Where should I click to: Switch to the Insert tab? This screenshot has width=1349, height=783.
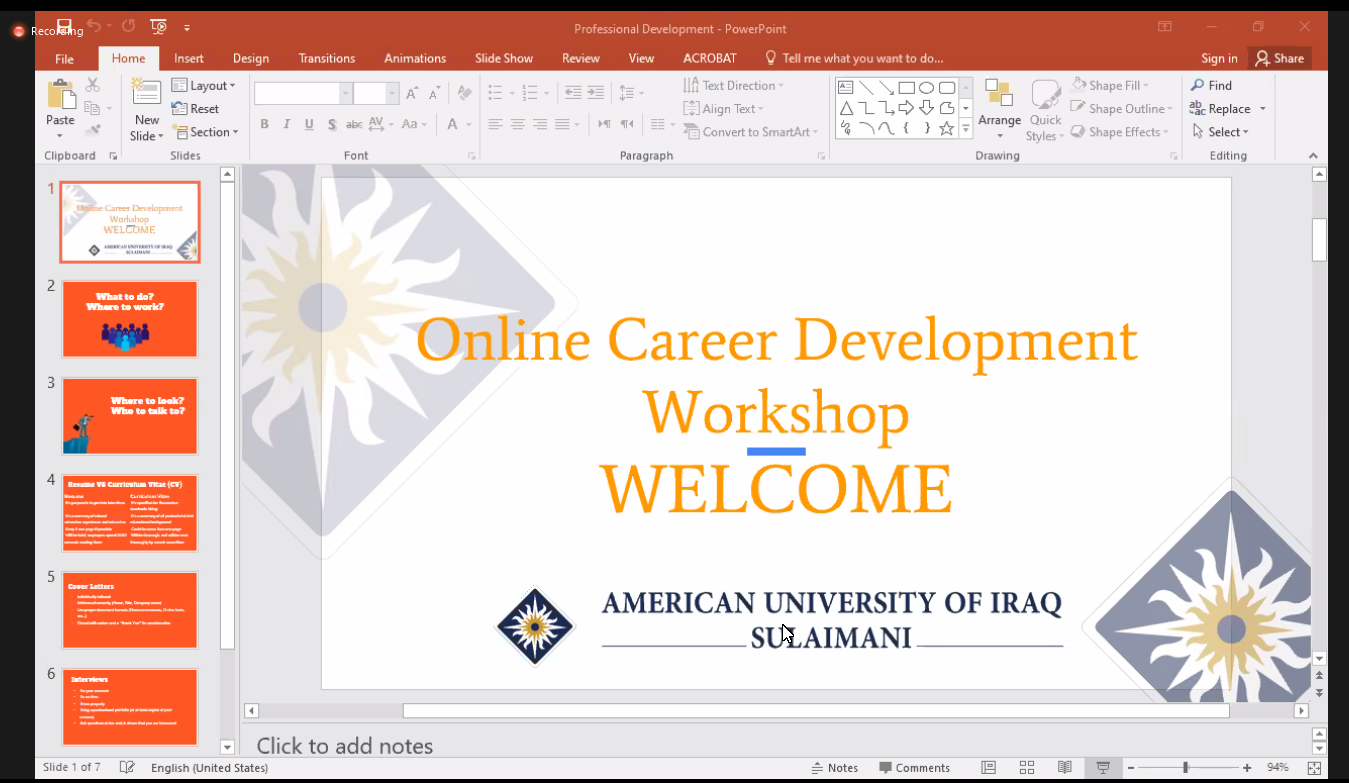[x=189, y=58]
